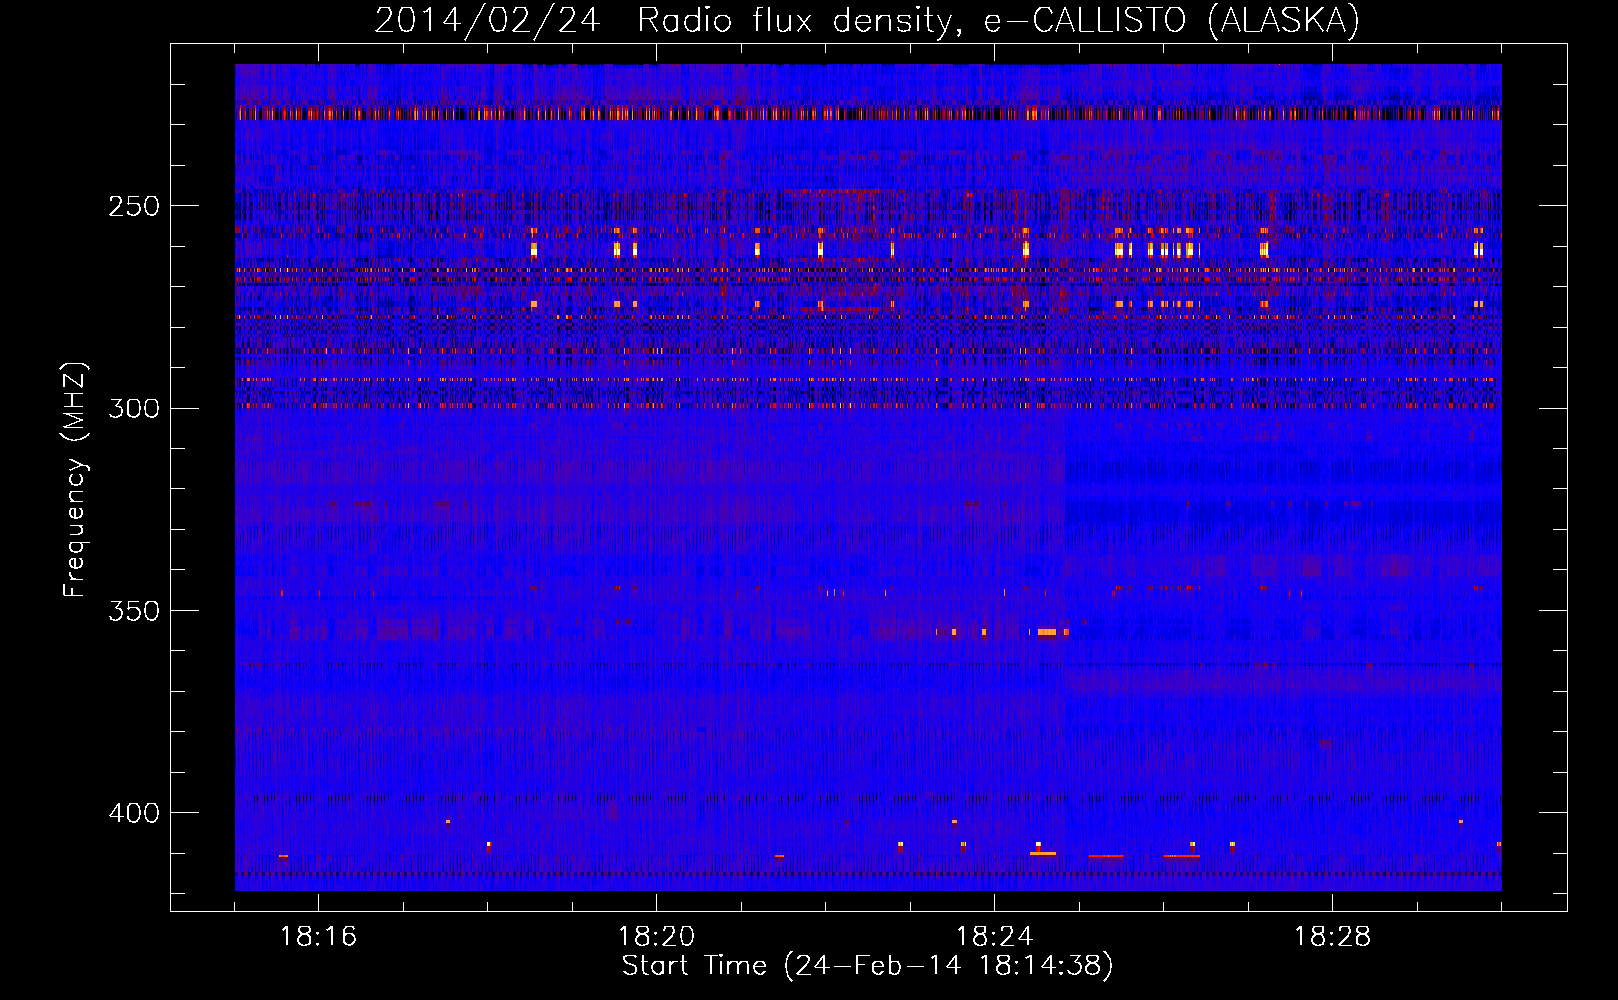Click the plot title '2014/02/24 Radio flux density'
Viewport: 1618px width, 1000px height.
(867, 21)
